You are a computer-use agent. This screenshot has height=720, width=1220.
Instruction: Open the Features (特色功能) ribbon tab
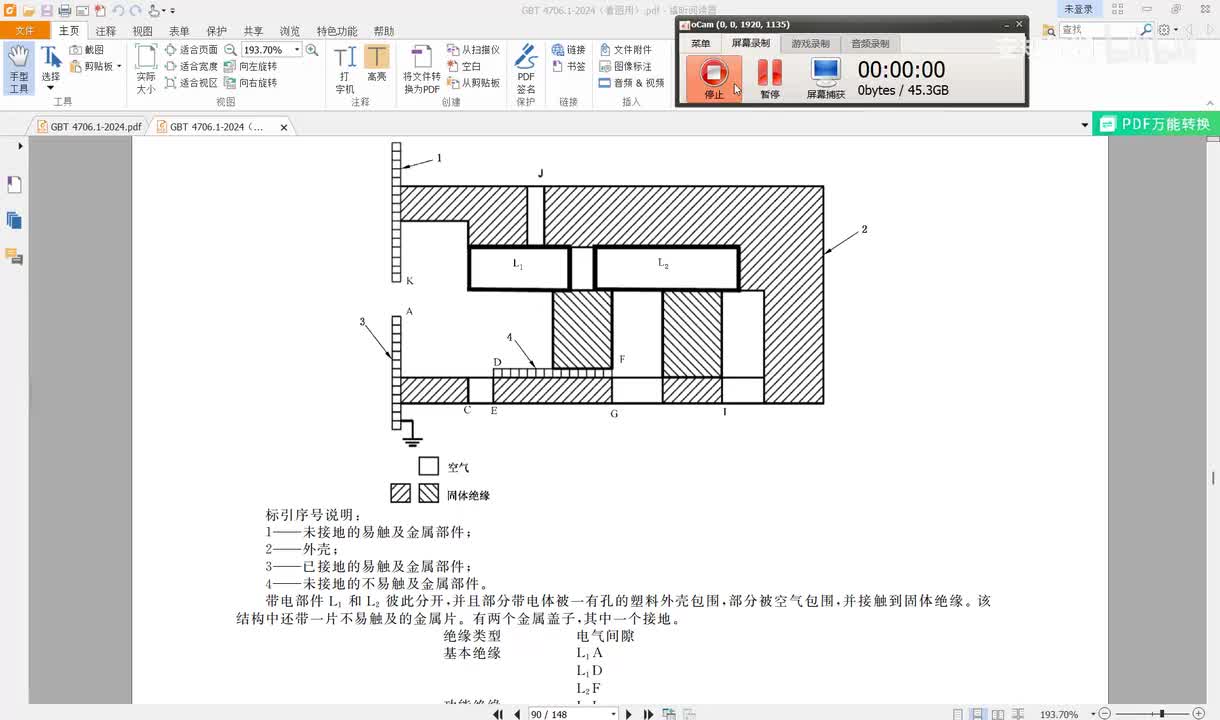coord(337,31)
